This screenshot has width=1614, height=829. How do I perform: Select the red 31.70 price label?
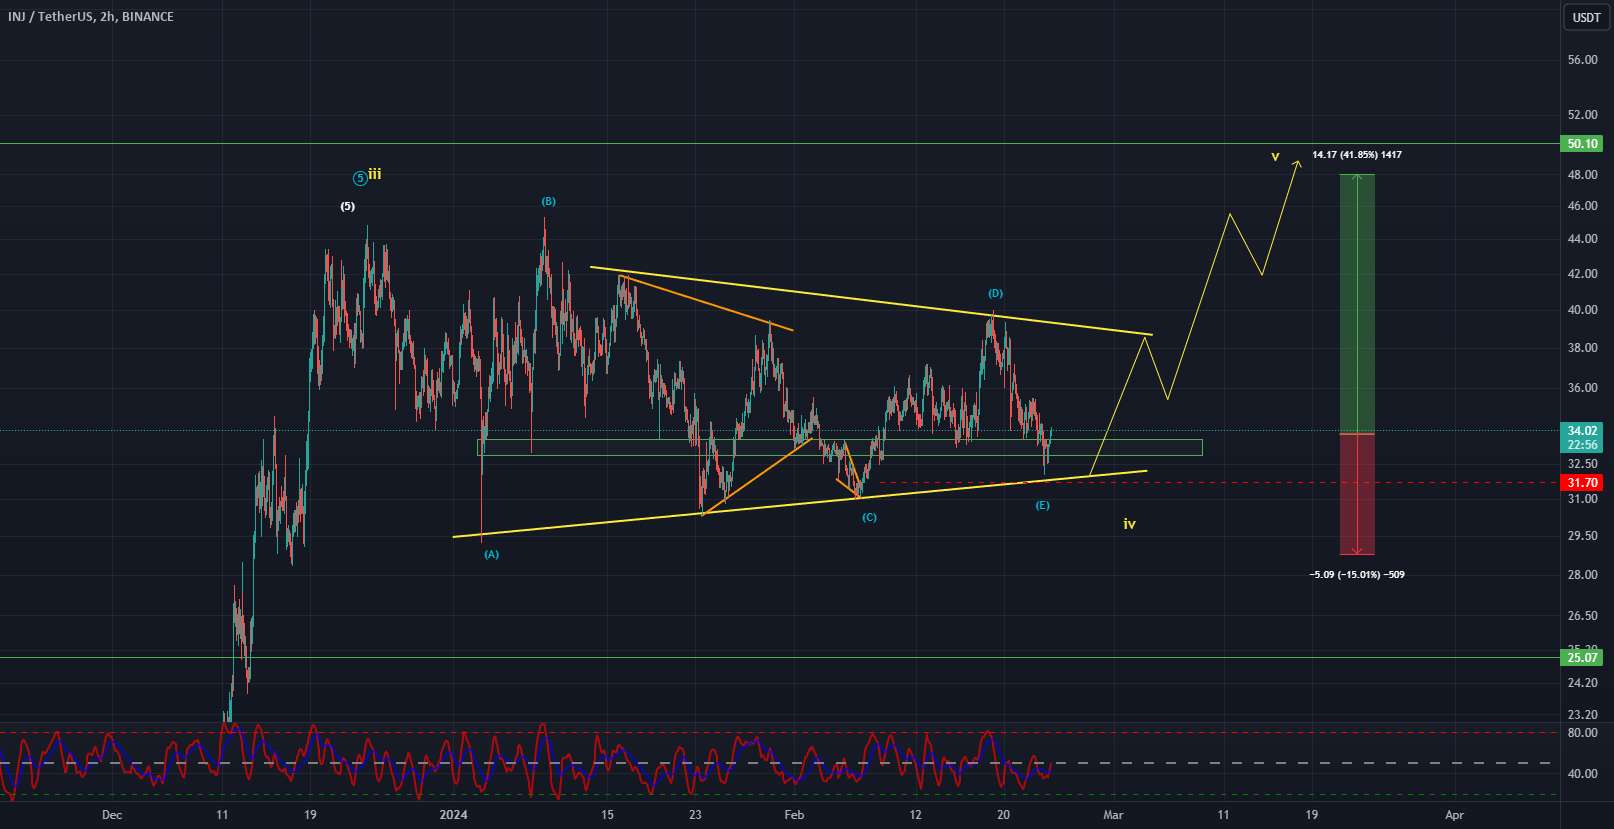point(1582,483)
